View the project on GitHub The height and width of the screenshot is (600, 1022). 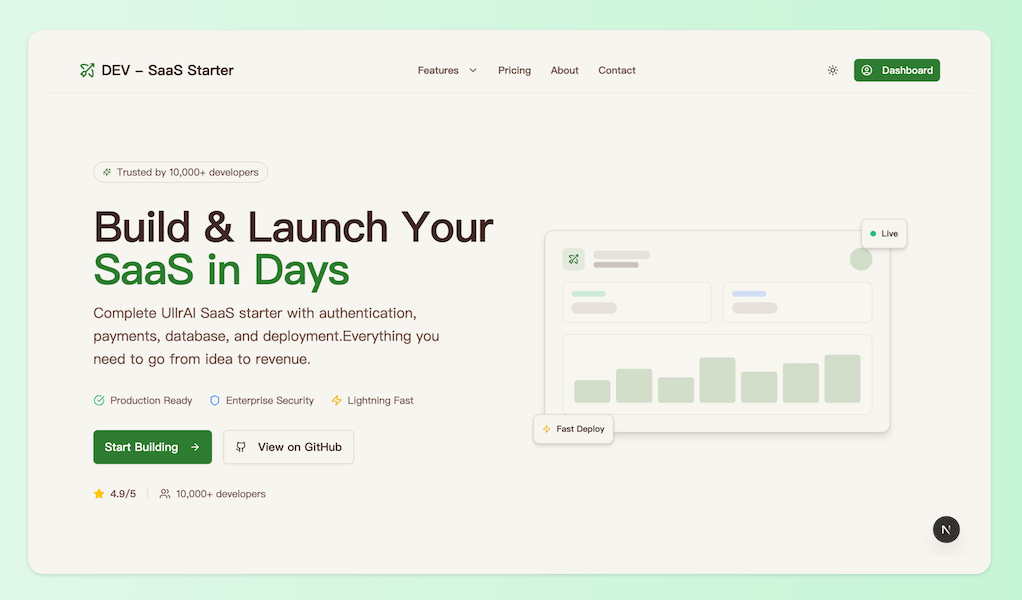(288, 447)
